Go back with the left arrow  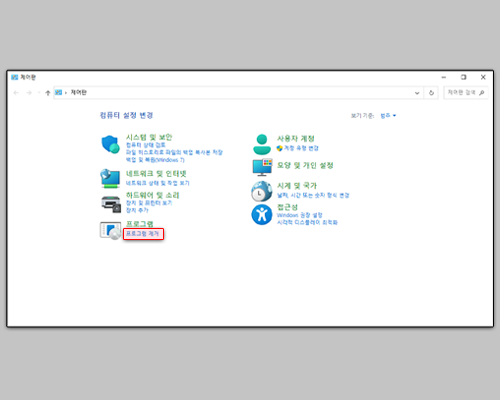[x=16, y=93]
